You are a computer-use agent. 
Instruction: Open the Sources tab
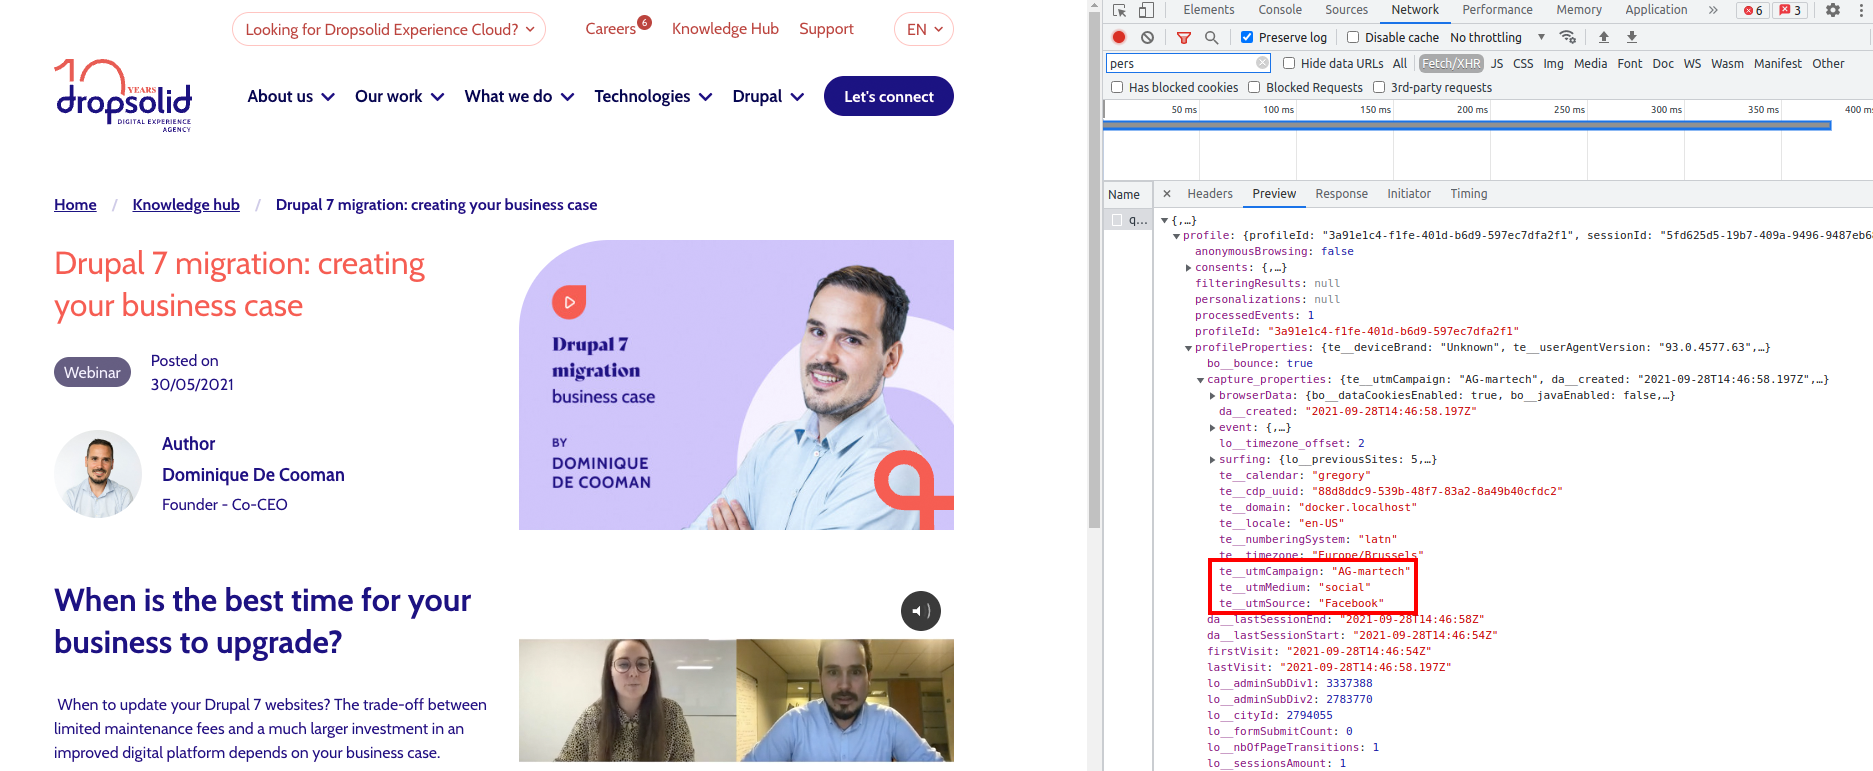pyautogui.click(x=1346, y=10)
